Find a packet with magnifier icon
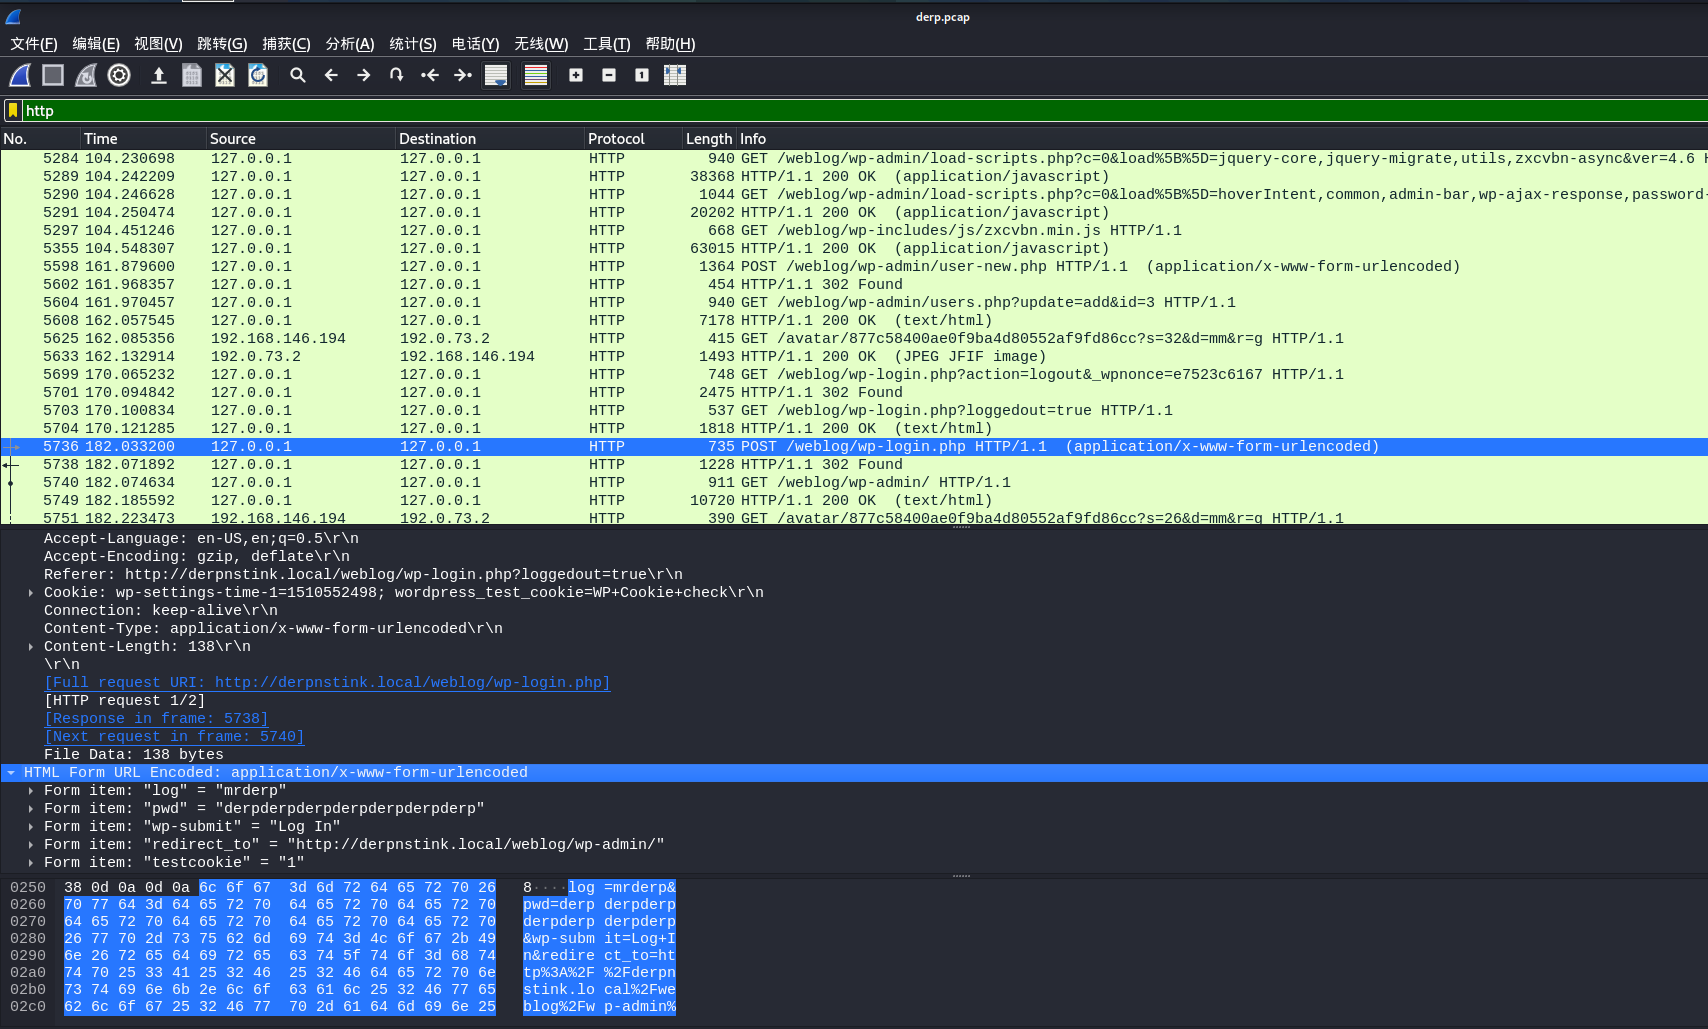 point(298,75)
